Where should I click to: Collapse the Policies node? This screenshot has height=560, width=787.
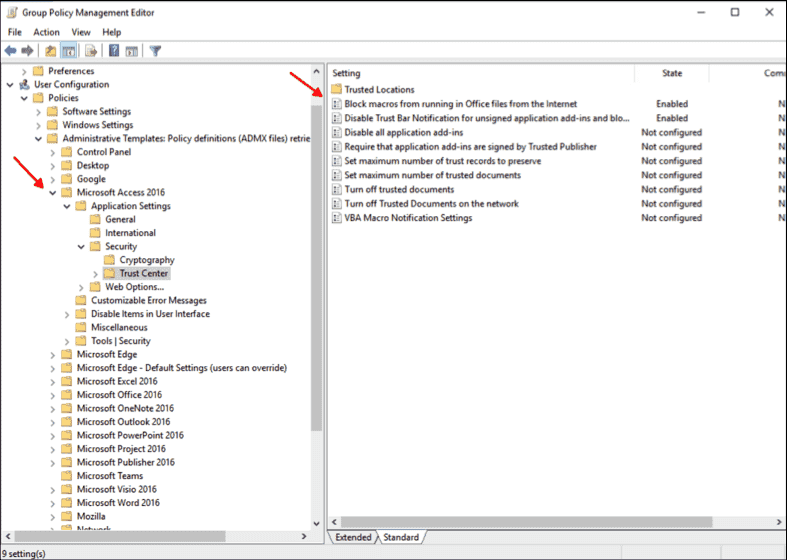(24, 98)
